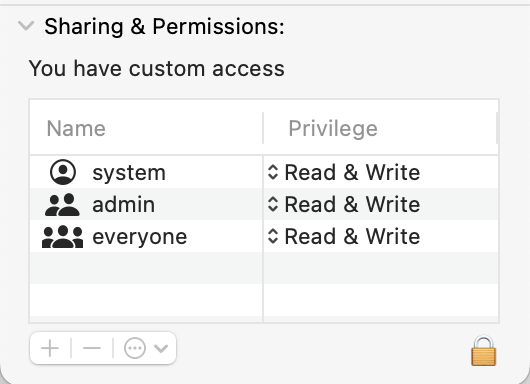Remove selected user with the minus button
The image size is (530, 384).
click(x=92, y=348)
